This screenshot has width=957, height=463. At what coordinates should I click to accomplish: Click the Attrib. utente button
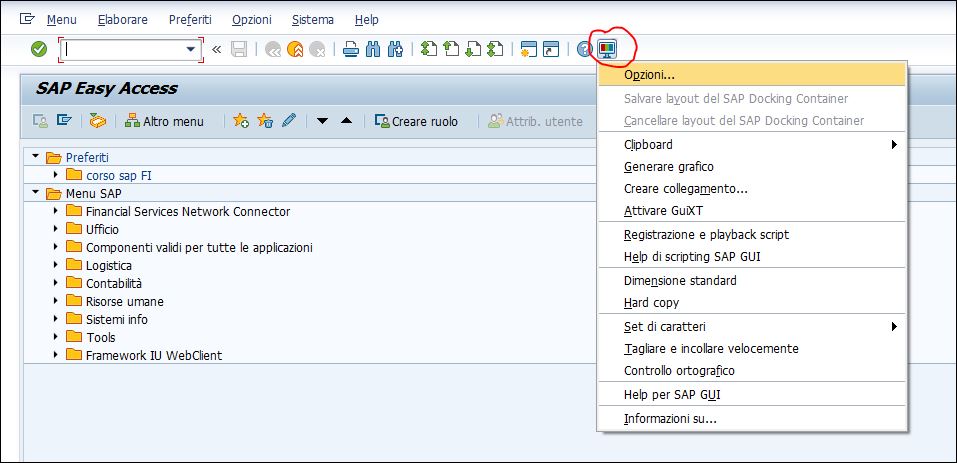pyautogui.click(x=535, y=121)
